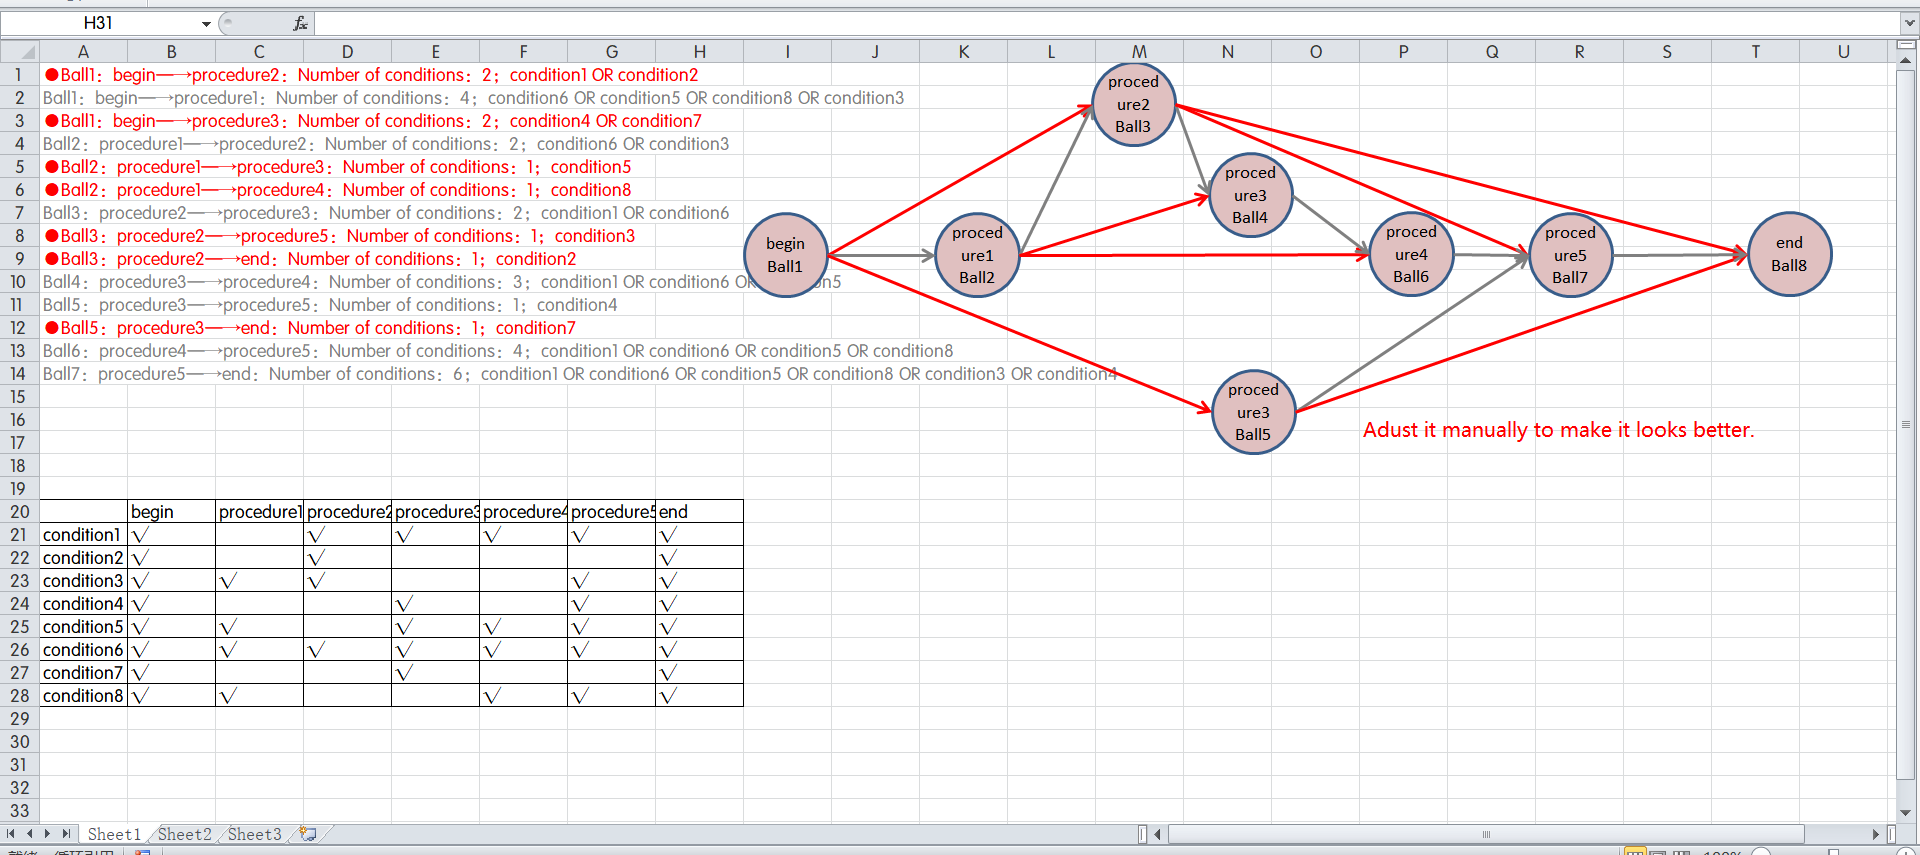The width and height of the screenshot is (1920, 855).
Task: Expand the formula bar with right-edge arrow
Action: tap(1908, 23)
